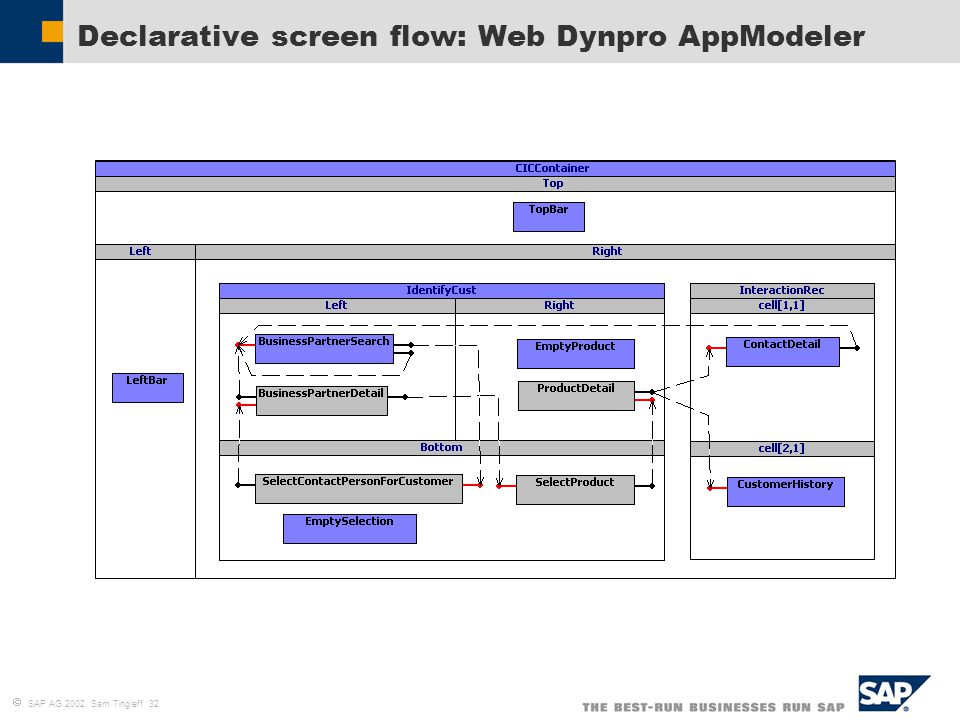Click the Bottom area header
Viewport: 960px width, 720px height.
(441, 448)
